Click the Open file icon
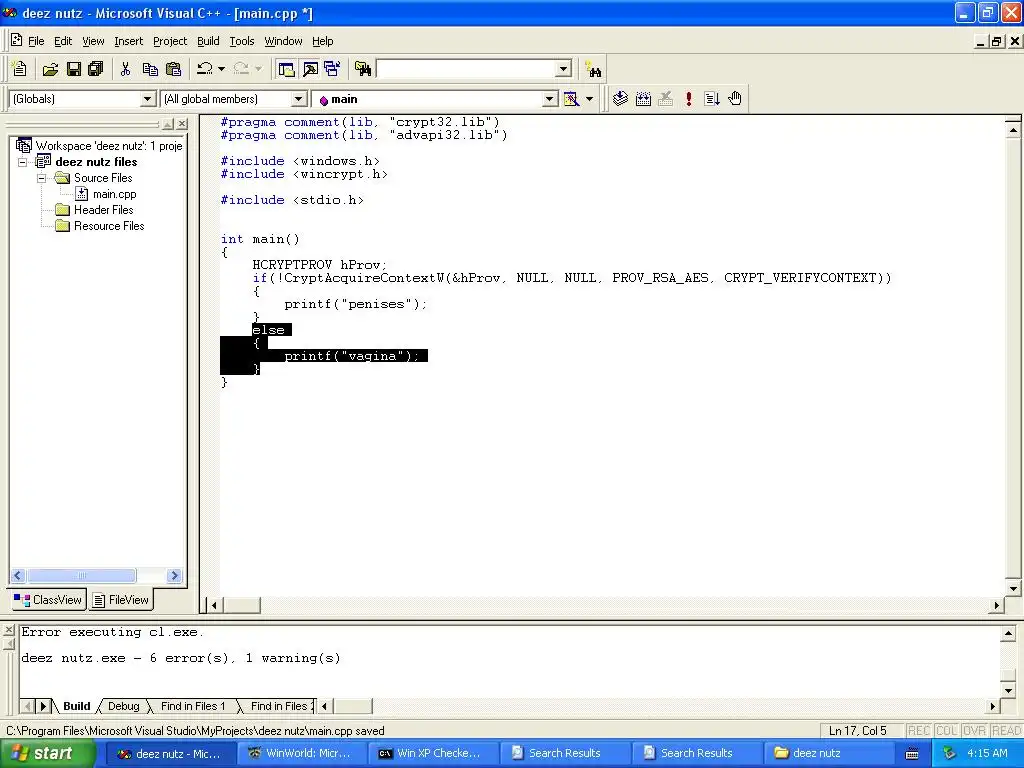The height and width of the screenshot is (768, 1024). (50, 69)
